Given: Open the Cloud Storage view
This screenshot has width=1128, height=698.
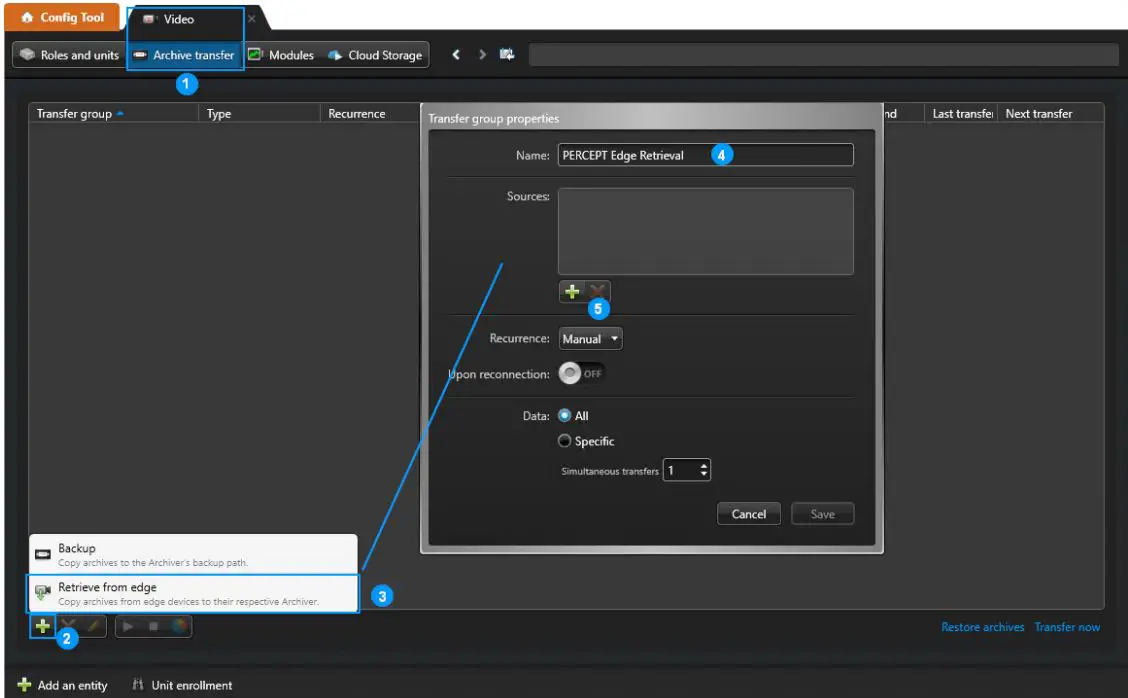Looking at the screenshot, I should (376, 55).
